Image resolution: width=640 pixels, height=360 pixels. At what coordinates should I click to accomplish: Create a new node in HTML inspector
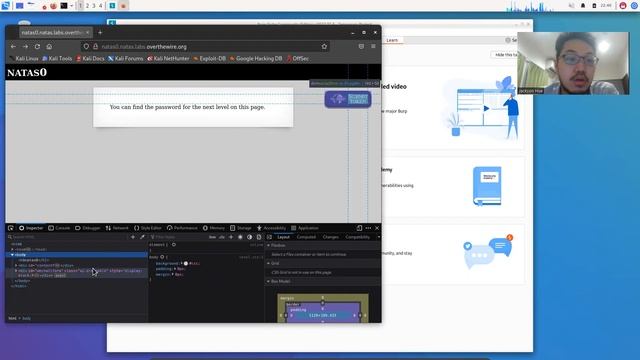(133, 237)
